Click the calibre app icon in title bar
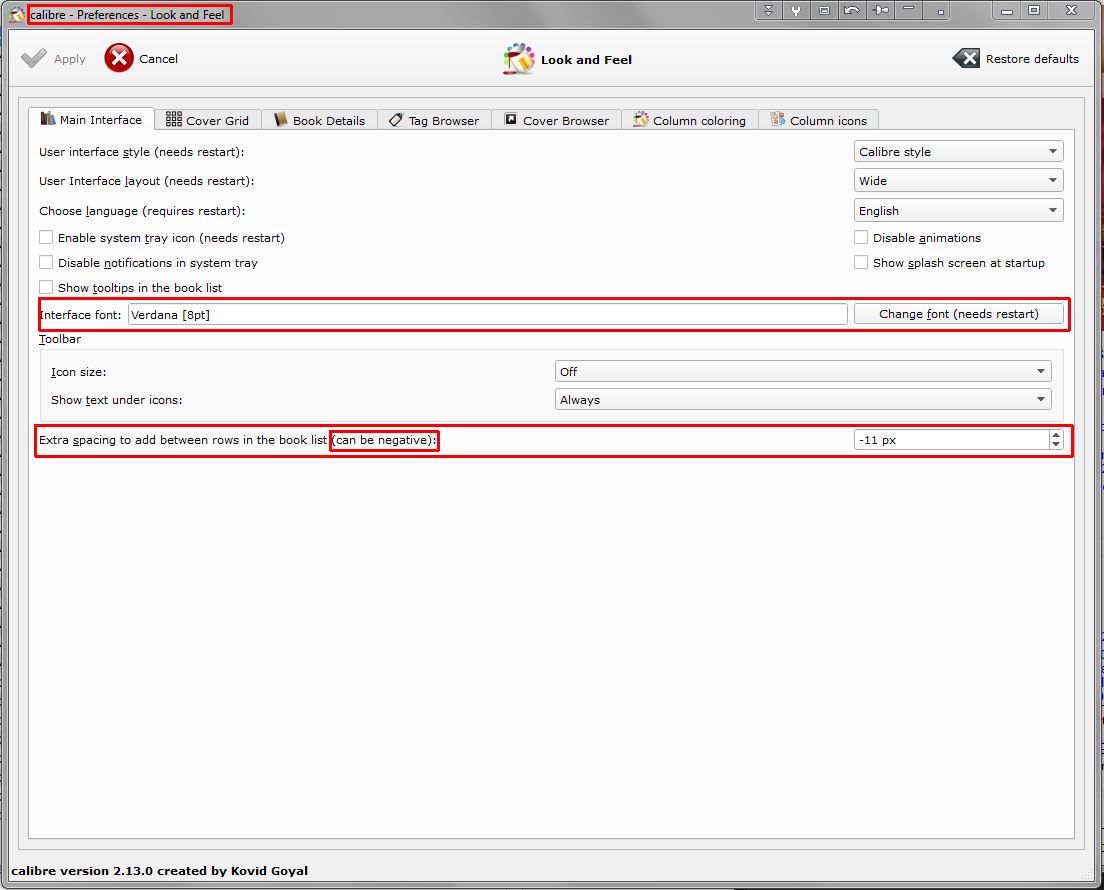This screenshot has width=1104, height=890. 17,14
